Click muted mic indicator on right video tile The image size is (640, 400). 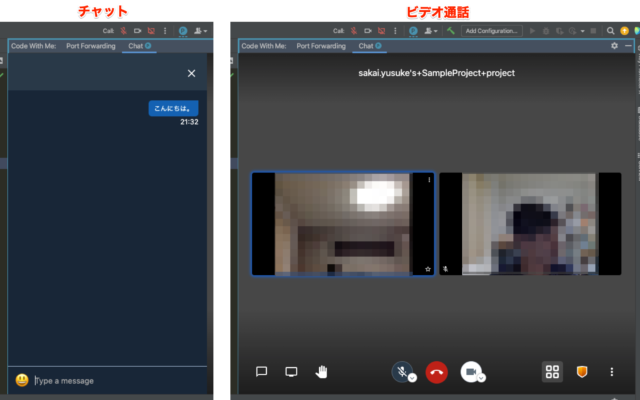(x=446, y=269)
